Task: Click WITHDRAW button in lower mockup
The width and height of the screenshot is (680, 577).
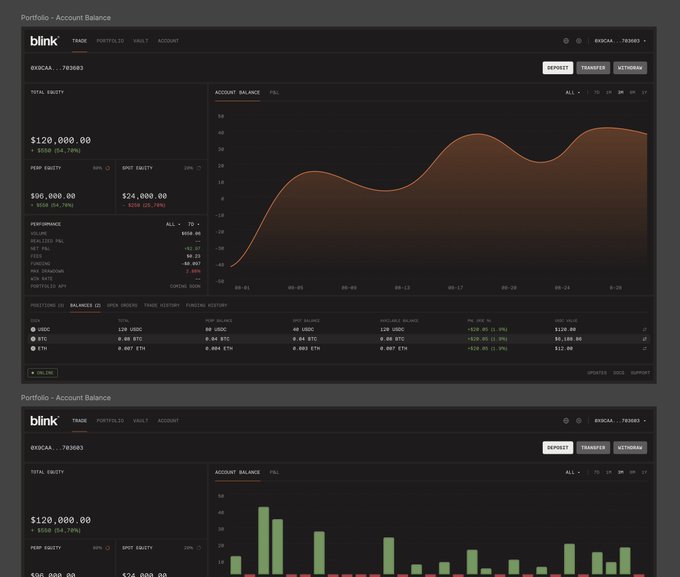Action: pyautogui.click(x=630, y=447)
